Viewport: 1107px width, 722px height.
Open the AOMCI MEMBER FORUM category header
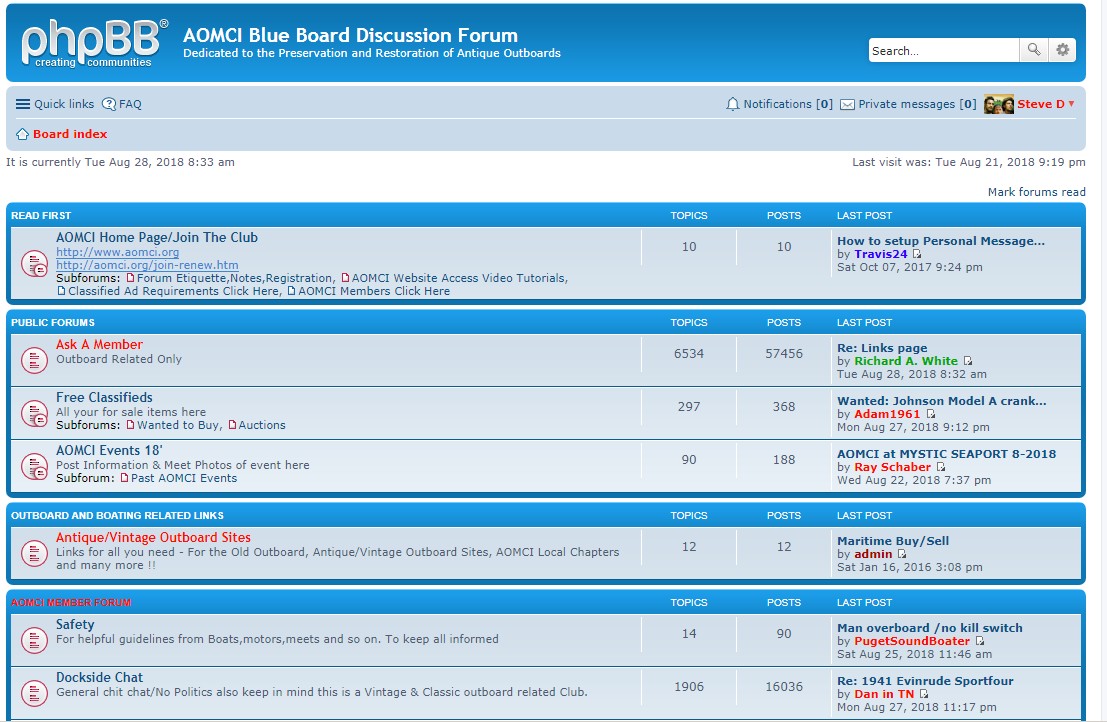pyautogui.click(x=71, y=603)
